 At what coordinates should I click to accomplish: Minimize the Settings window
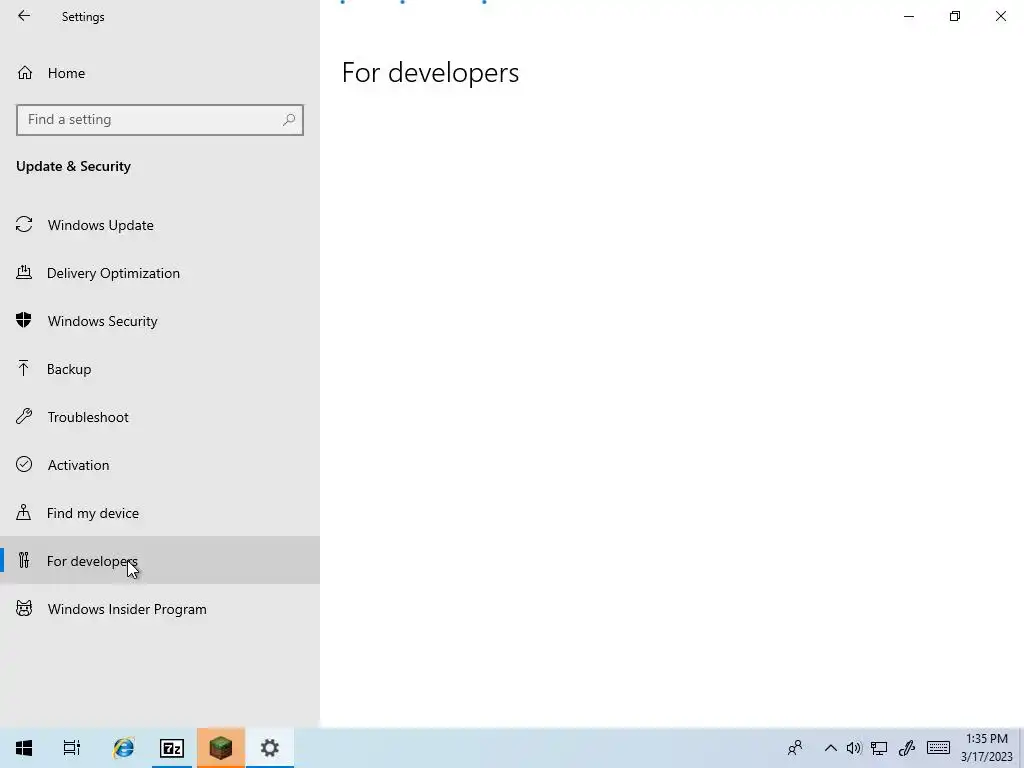click(908, 16)
